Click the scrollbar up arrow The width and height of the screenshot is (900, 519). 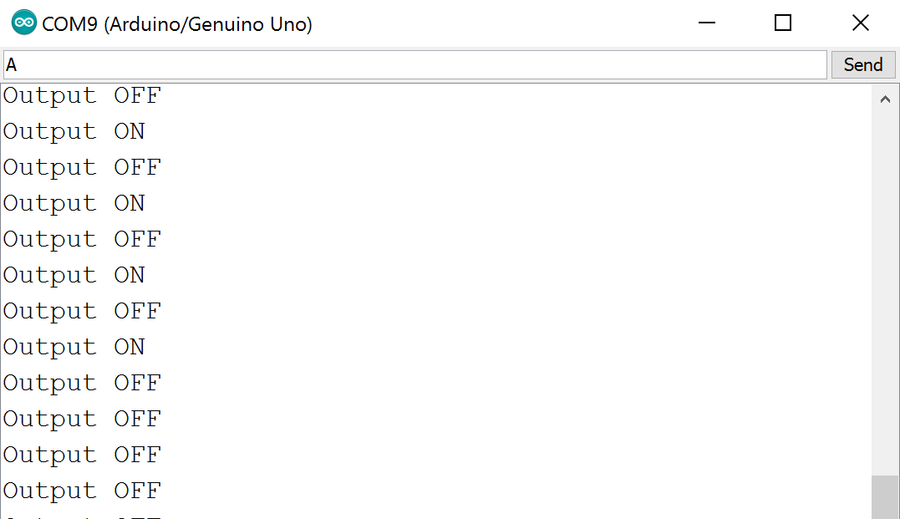click(885, 99)
